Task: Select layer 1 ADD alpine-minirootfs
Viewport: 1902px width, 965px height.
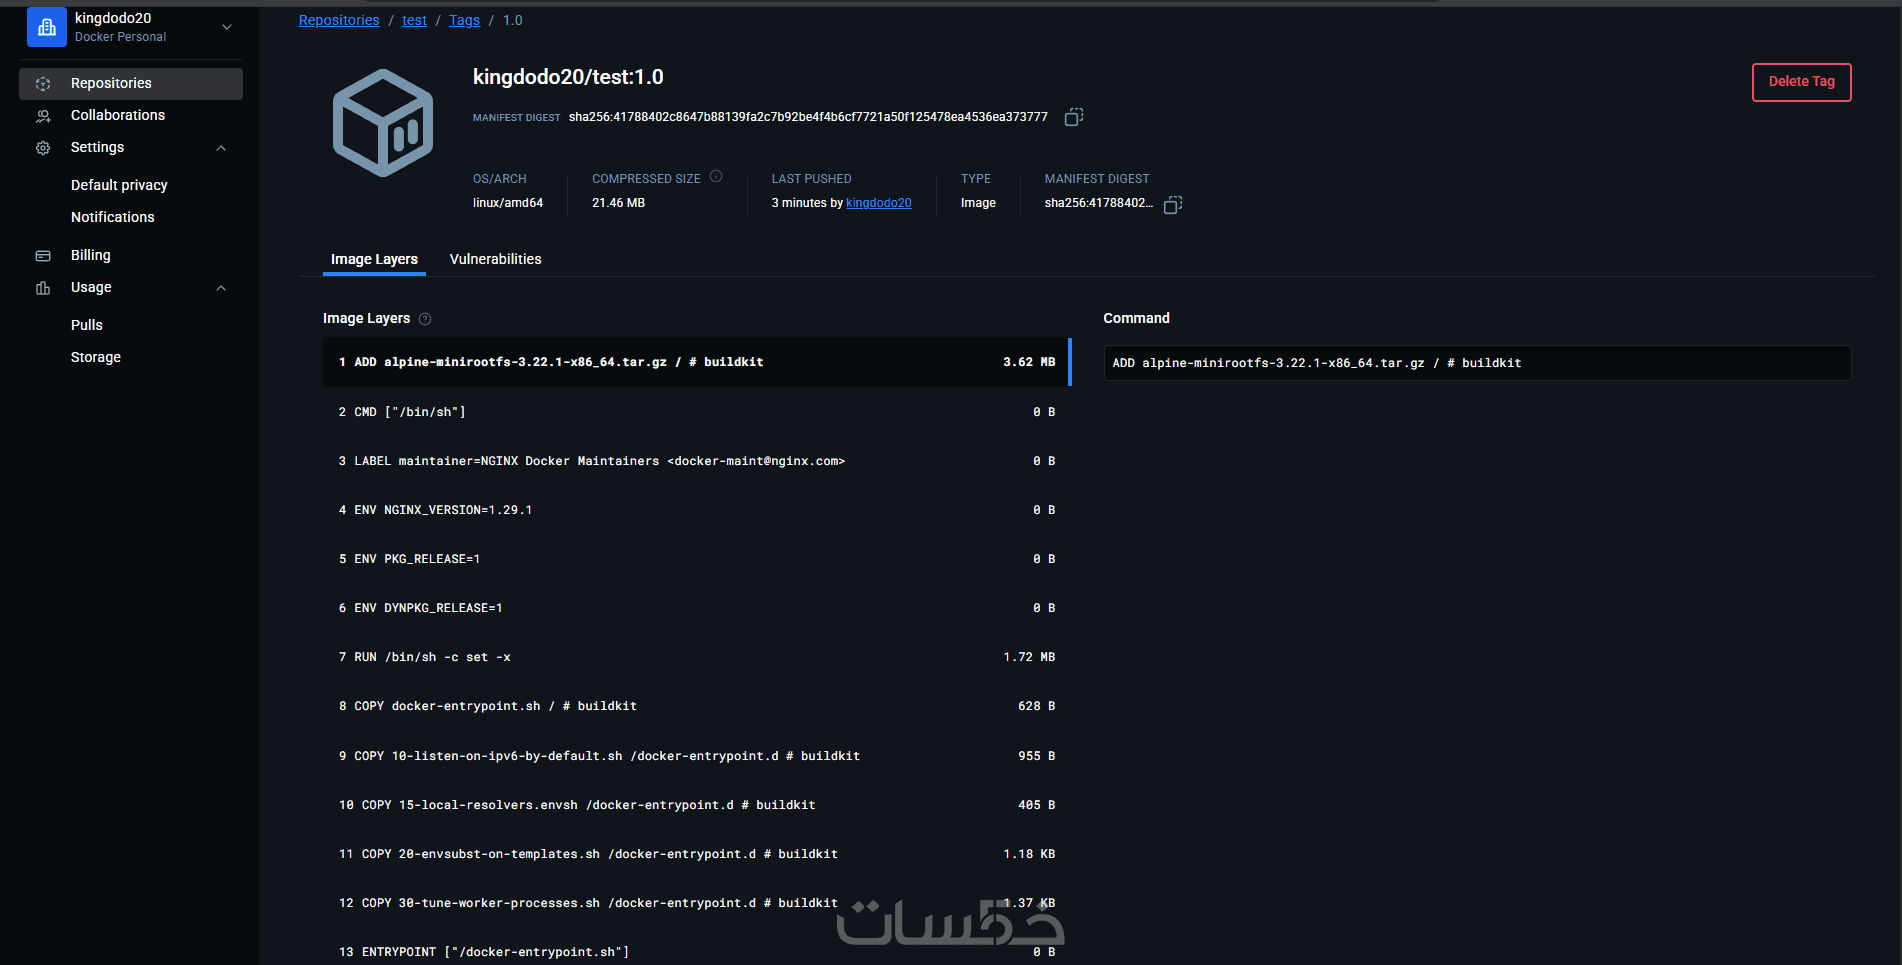Action: point(697,362)
